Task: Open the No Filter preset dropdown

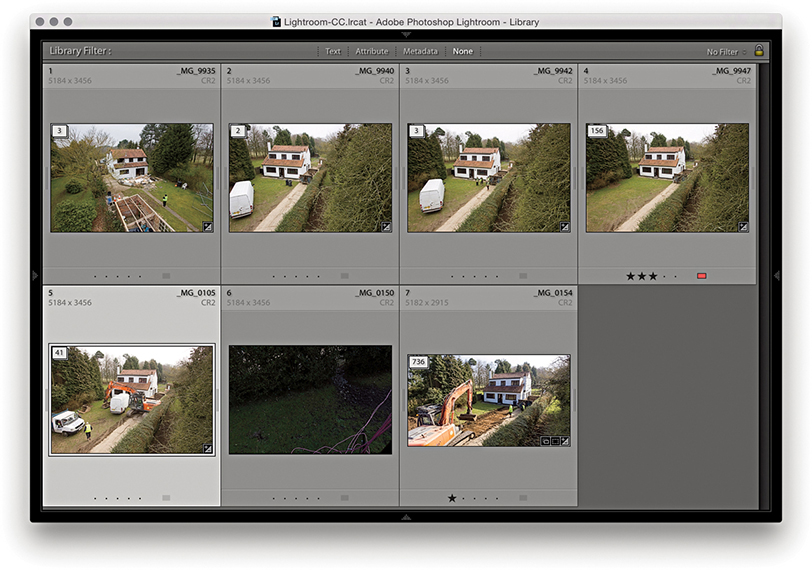Action: coord(726,52)
